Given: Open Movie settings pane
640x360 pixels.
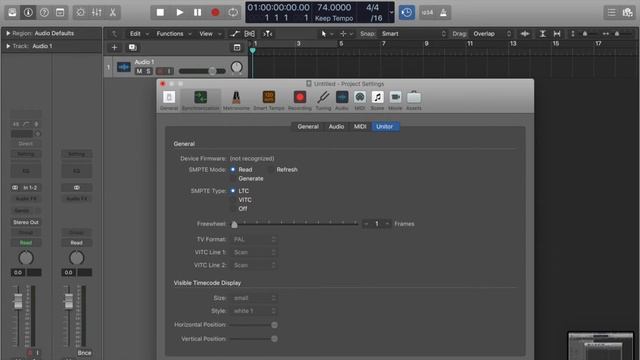Looking at the screenshot, I should click(395, 100).
